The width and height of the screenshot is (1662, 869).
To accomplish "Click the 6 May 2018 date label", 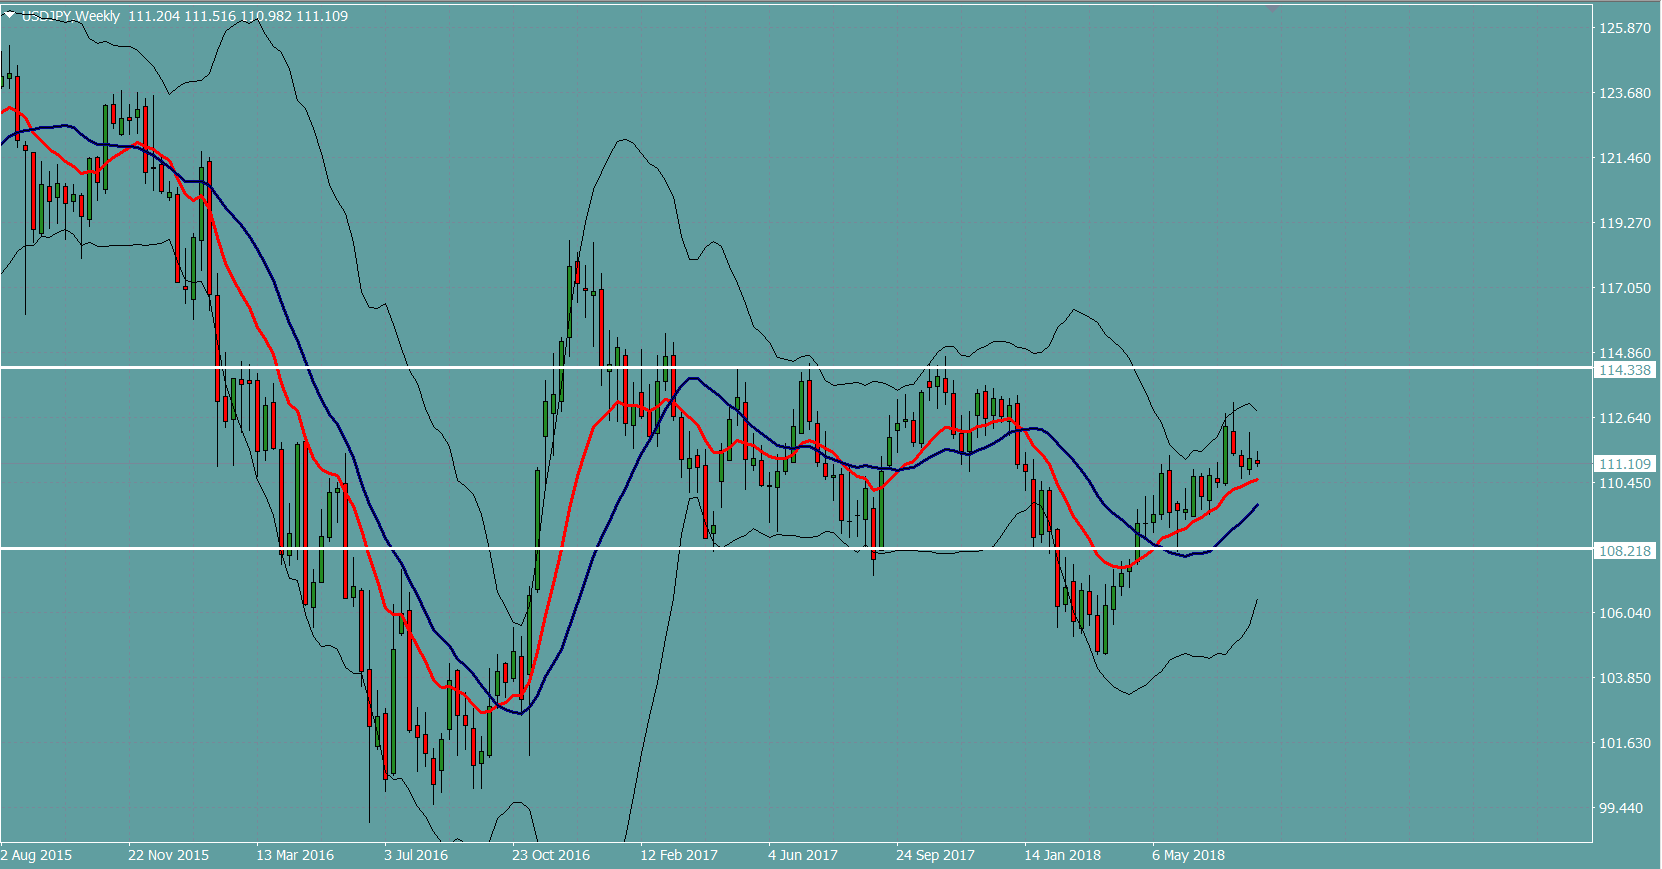I will point(1188,855).
